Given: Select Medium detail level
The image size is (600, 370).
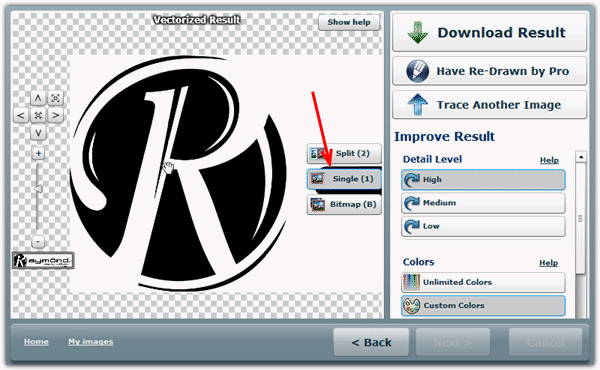Looking at the screenshot, I should point(483,203).
